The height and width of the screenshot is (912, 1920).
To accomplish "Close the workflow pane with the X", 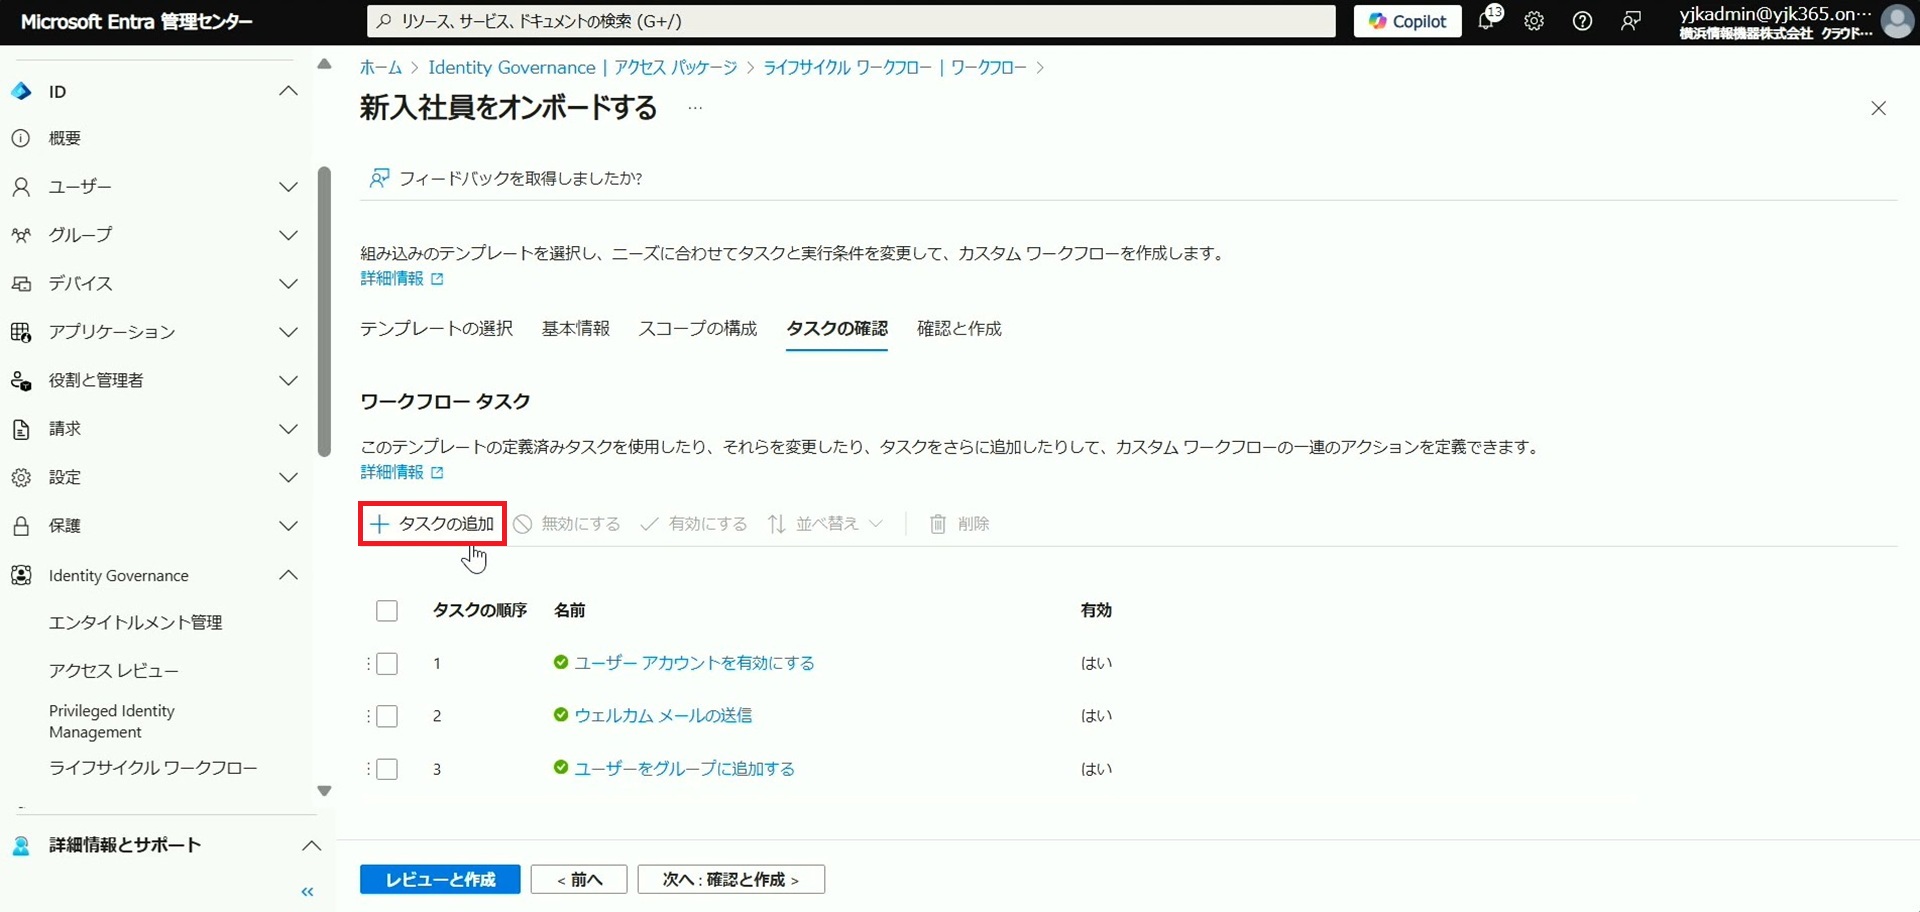I will 1878,108.
